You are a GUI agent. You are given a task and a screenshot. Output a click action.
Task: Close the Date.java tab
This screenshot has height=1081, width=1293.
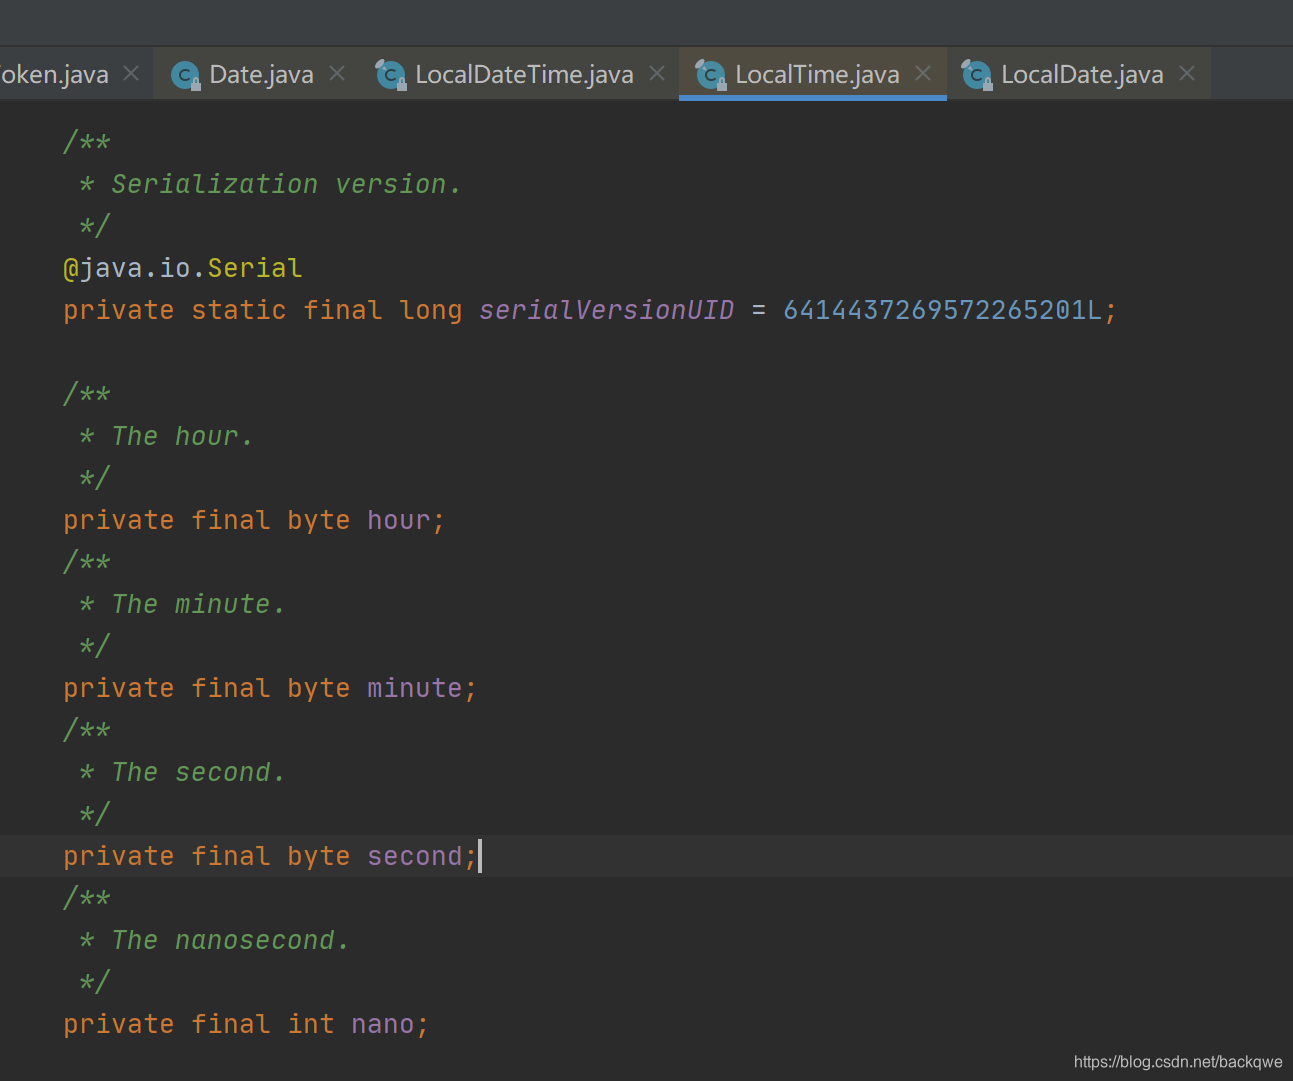(337, 73)
